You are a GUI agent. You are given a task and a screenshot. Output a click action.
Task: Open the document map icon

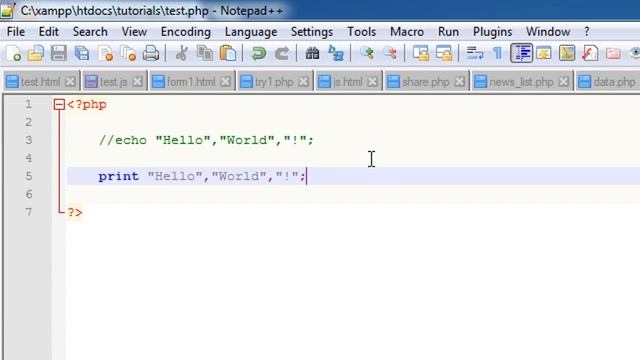[567, 53]
